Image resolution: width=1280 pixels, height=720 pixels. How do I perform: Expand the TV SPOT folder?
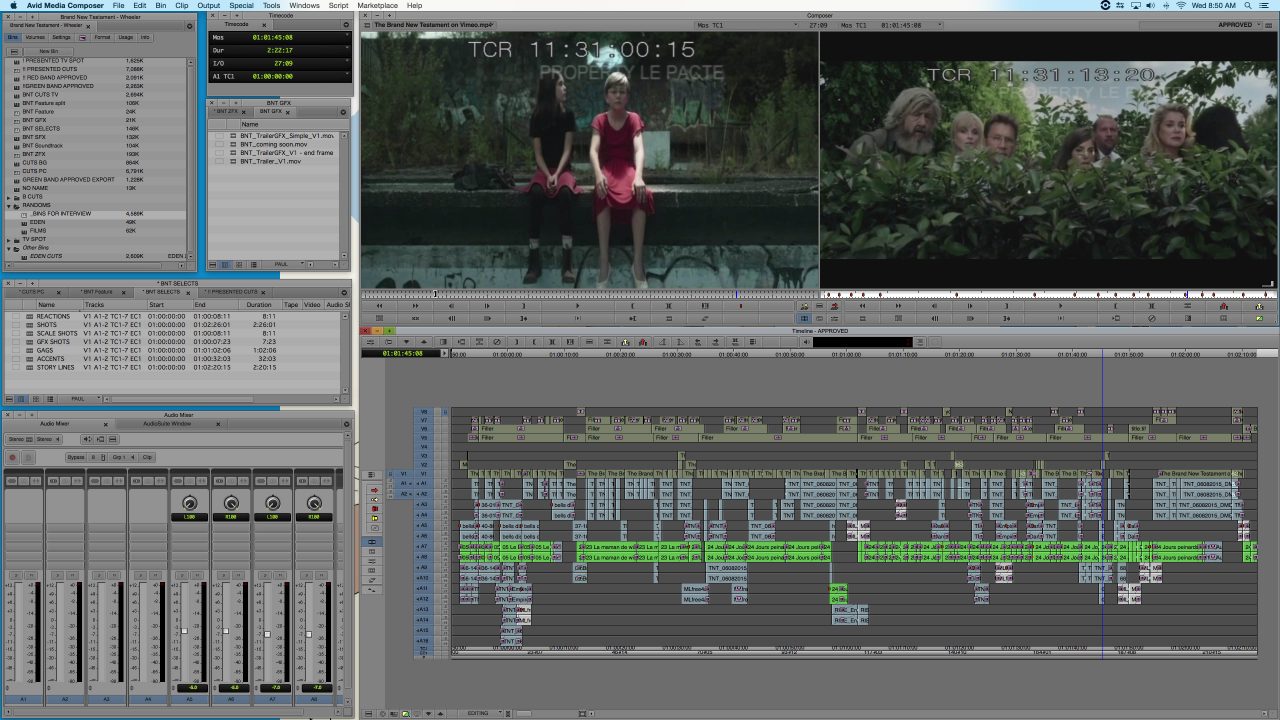point(9,240)
